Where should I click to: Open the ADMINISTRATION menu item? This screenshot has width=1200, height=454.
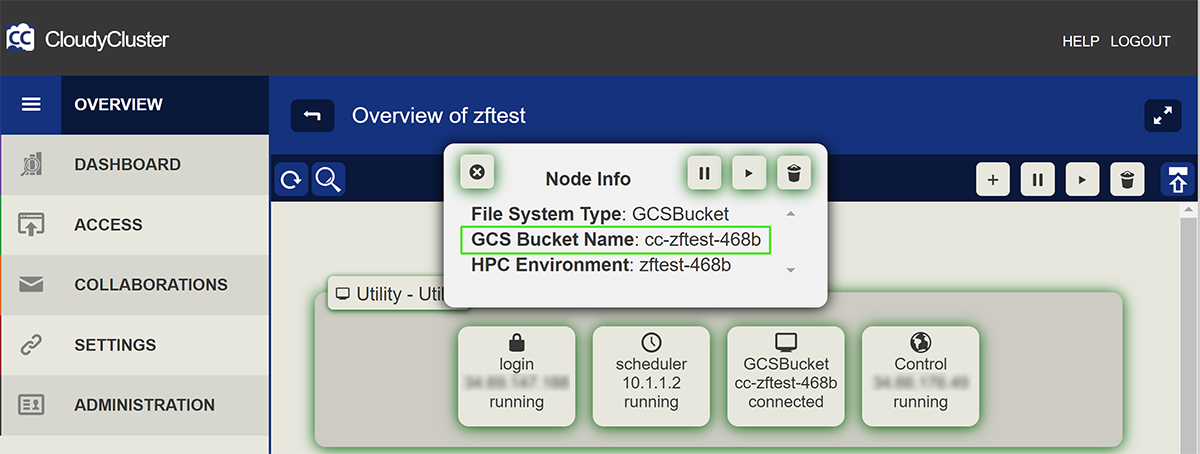click(134, 405)
